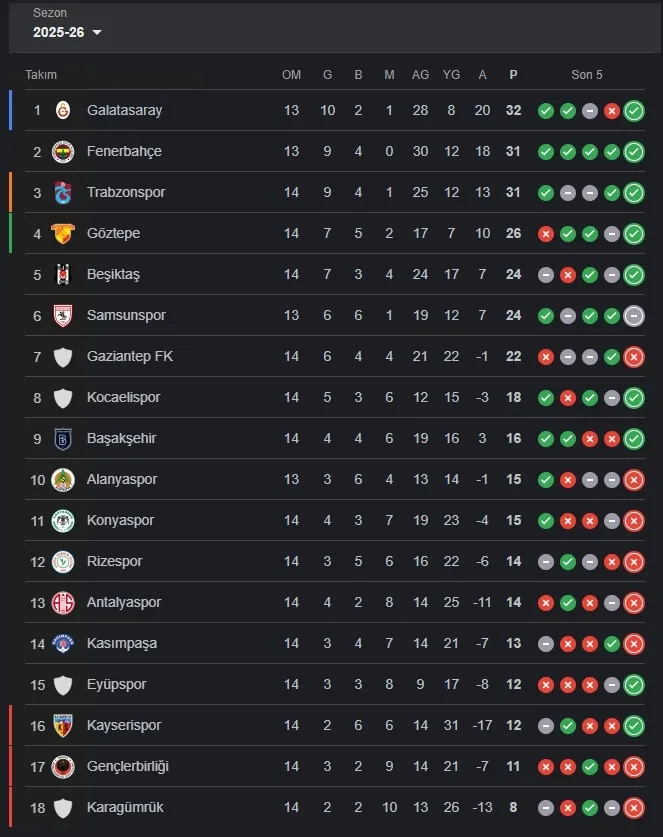
Task: Click the Kayserispor team logo
Action: (x=63, y=725)
